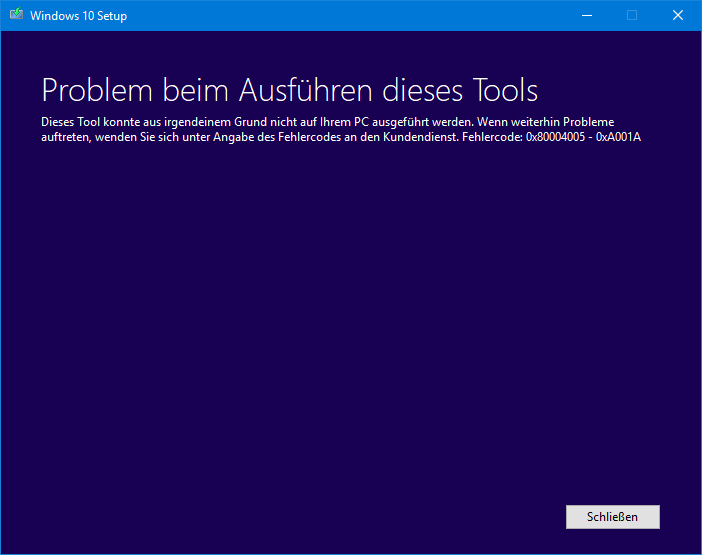Click the Schließen button
Screen dimensions: 702x555
[x=612, y=517]
